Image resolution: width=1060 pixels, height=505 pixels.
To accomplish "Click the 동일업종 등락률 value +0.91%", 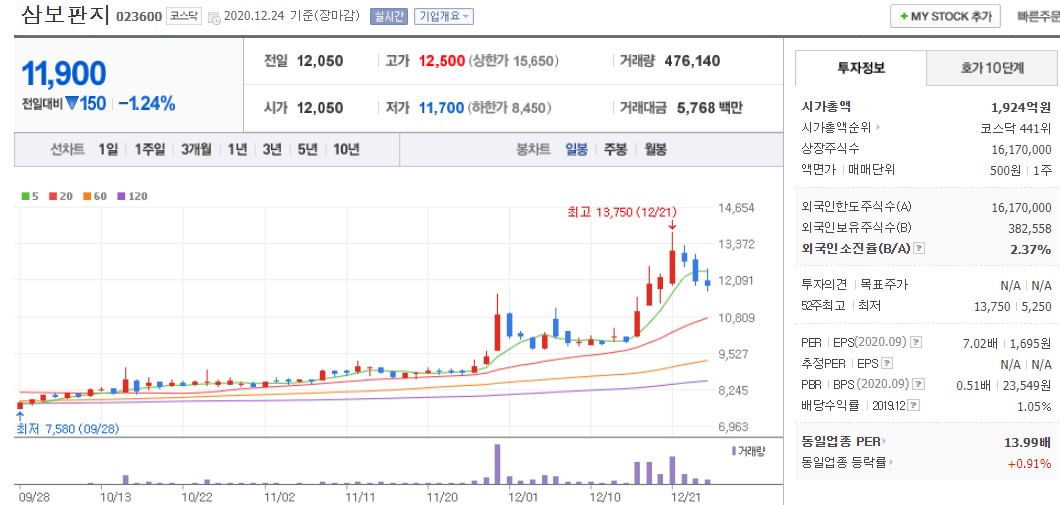I will coord(1030,464).
